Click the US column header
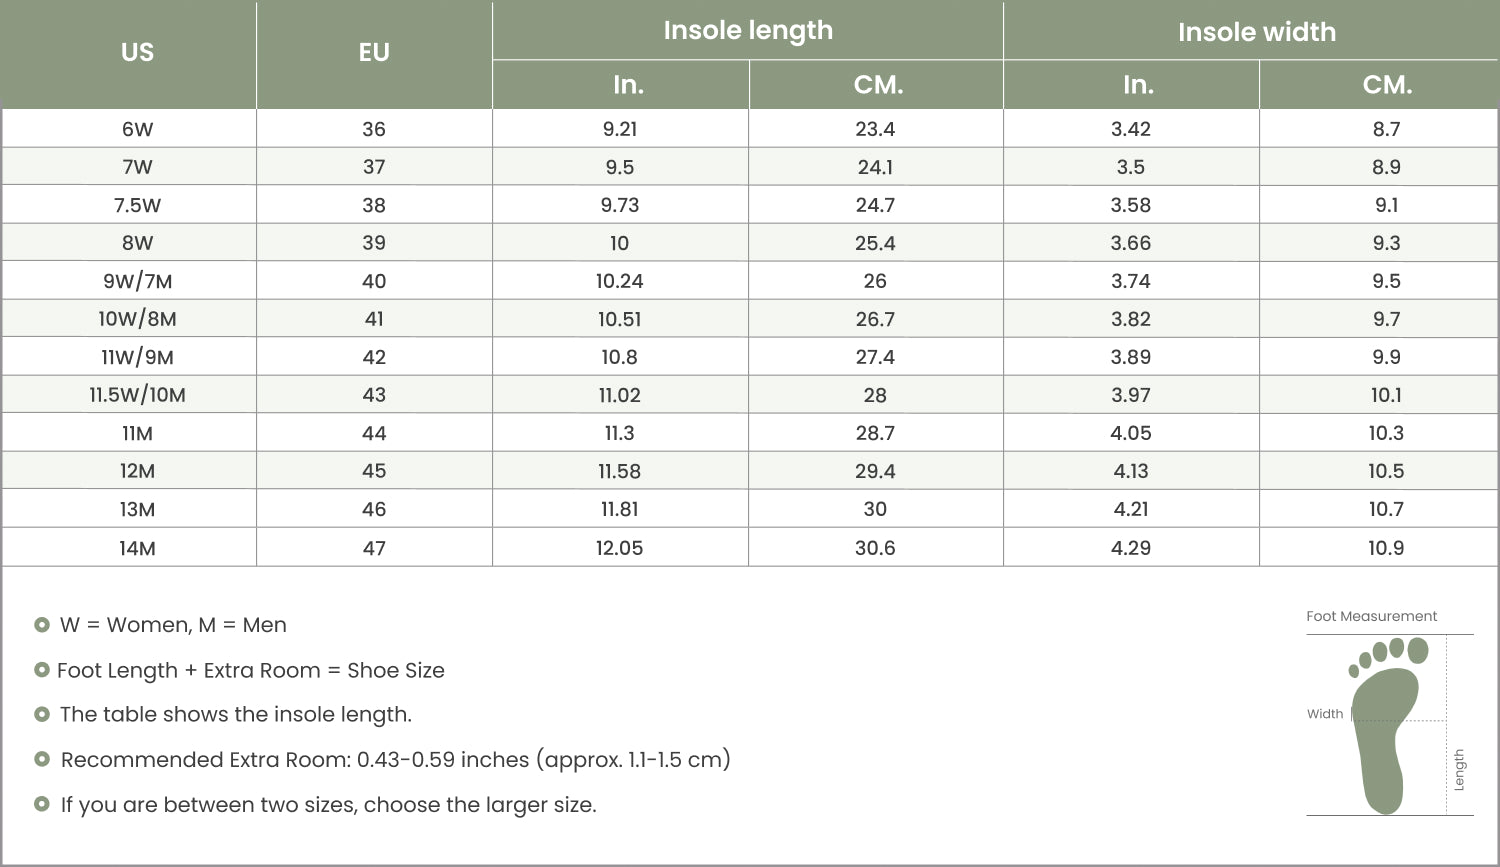The width and height of the screenshot is (1500, 867). tap(137, 53)
